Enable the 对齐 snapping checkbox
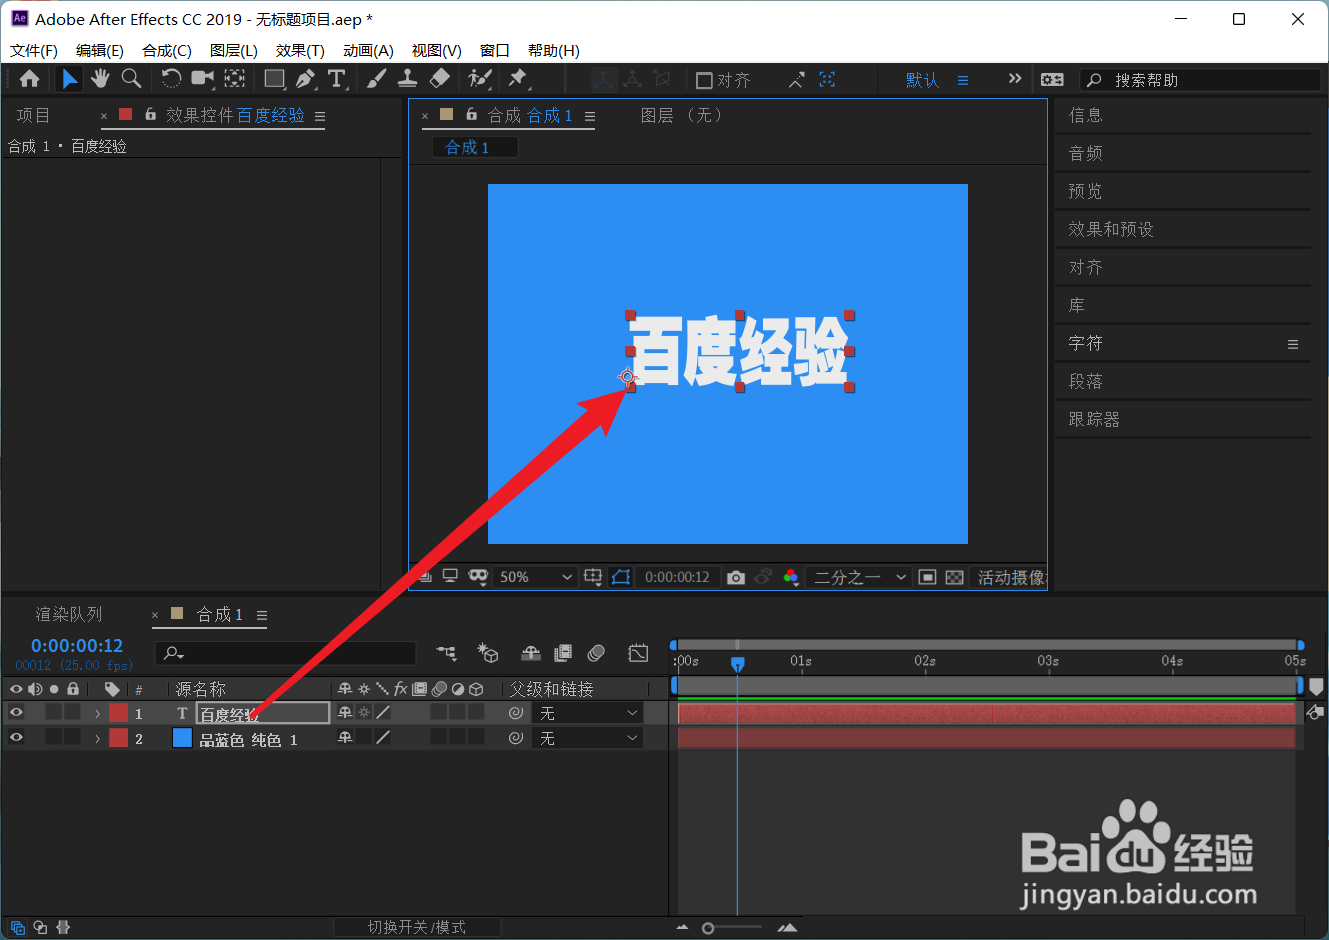This screenshot has width=1329, height=940. [x=704, y=80]
